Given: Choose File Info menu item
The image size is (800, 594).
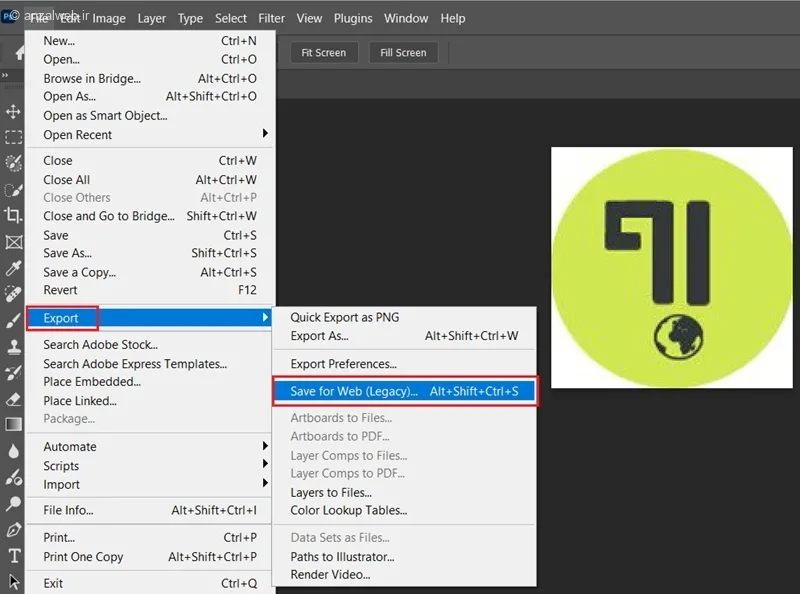Looking at the screenshot, I should coord(149,510).
